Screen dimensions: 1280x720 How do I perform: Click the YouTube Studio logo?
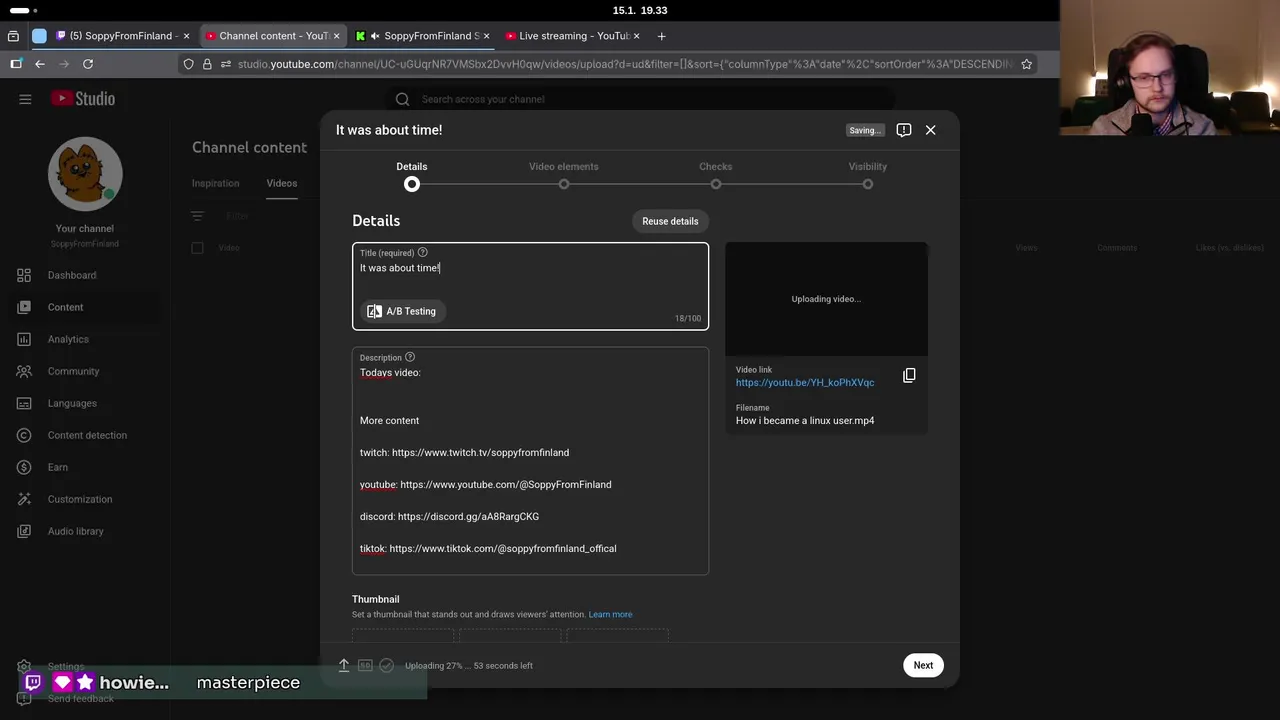[x=84, y=99]
